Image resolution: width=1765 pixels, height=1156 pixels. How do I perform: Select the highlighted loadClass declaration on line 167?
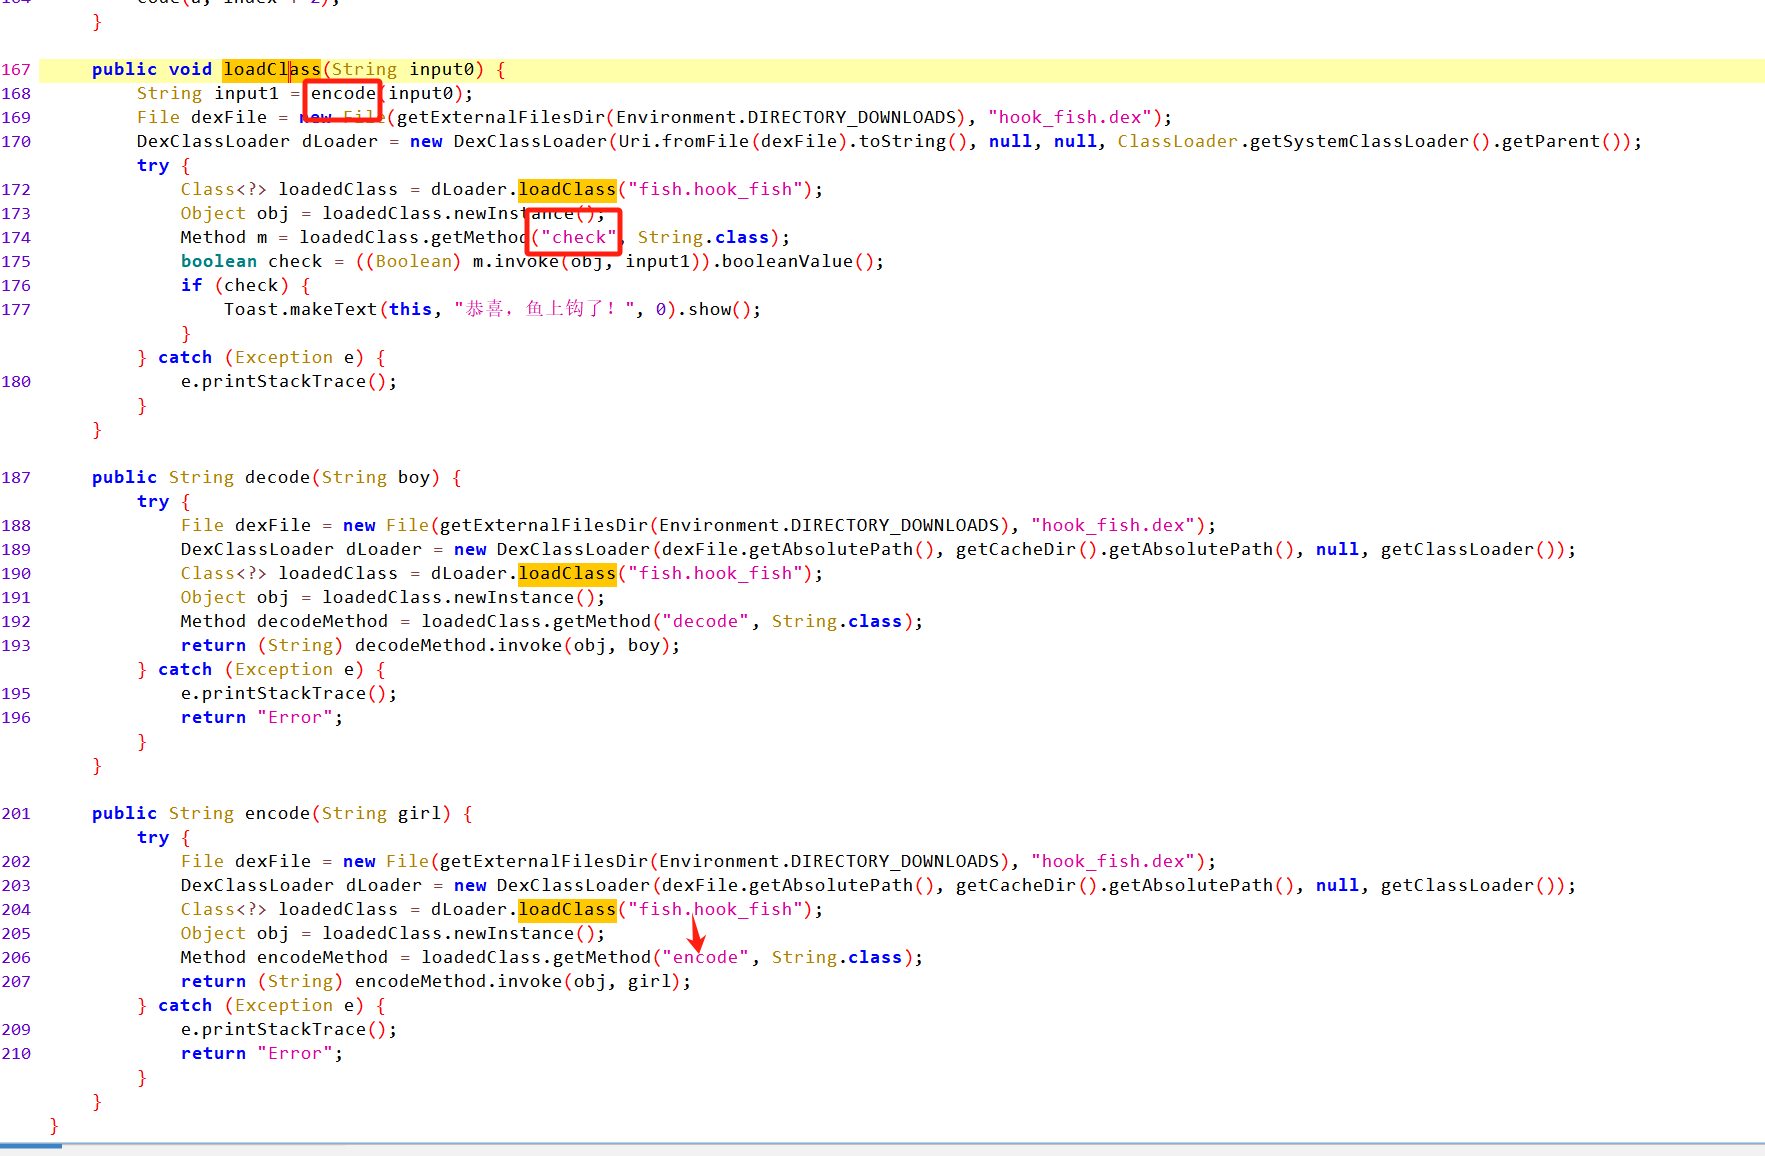(x=272, y=69)
